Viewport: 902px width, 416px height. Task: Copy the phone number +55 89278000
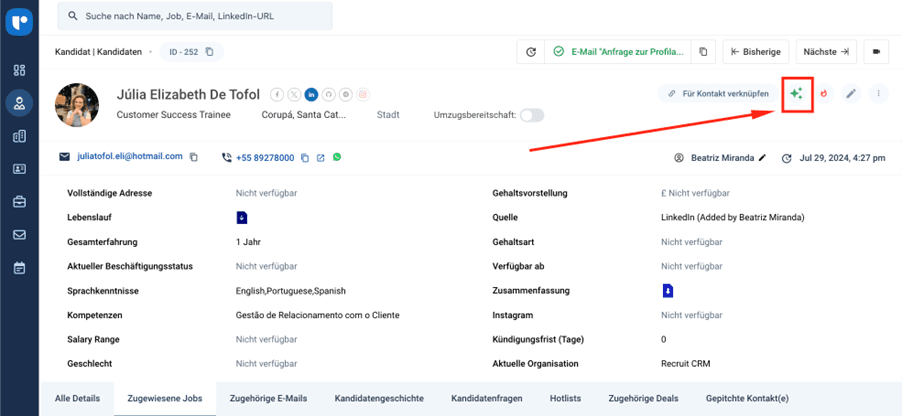(x=305, y=158)
